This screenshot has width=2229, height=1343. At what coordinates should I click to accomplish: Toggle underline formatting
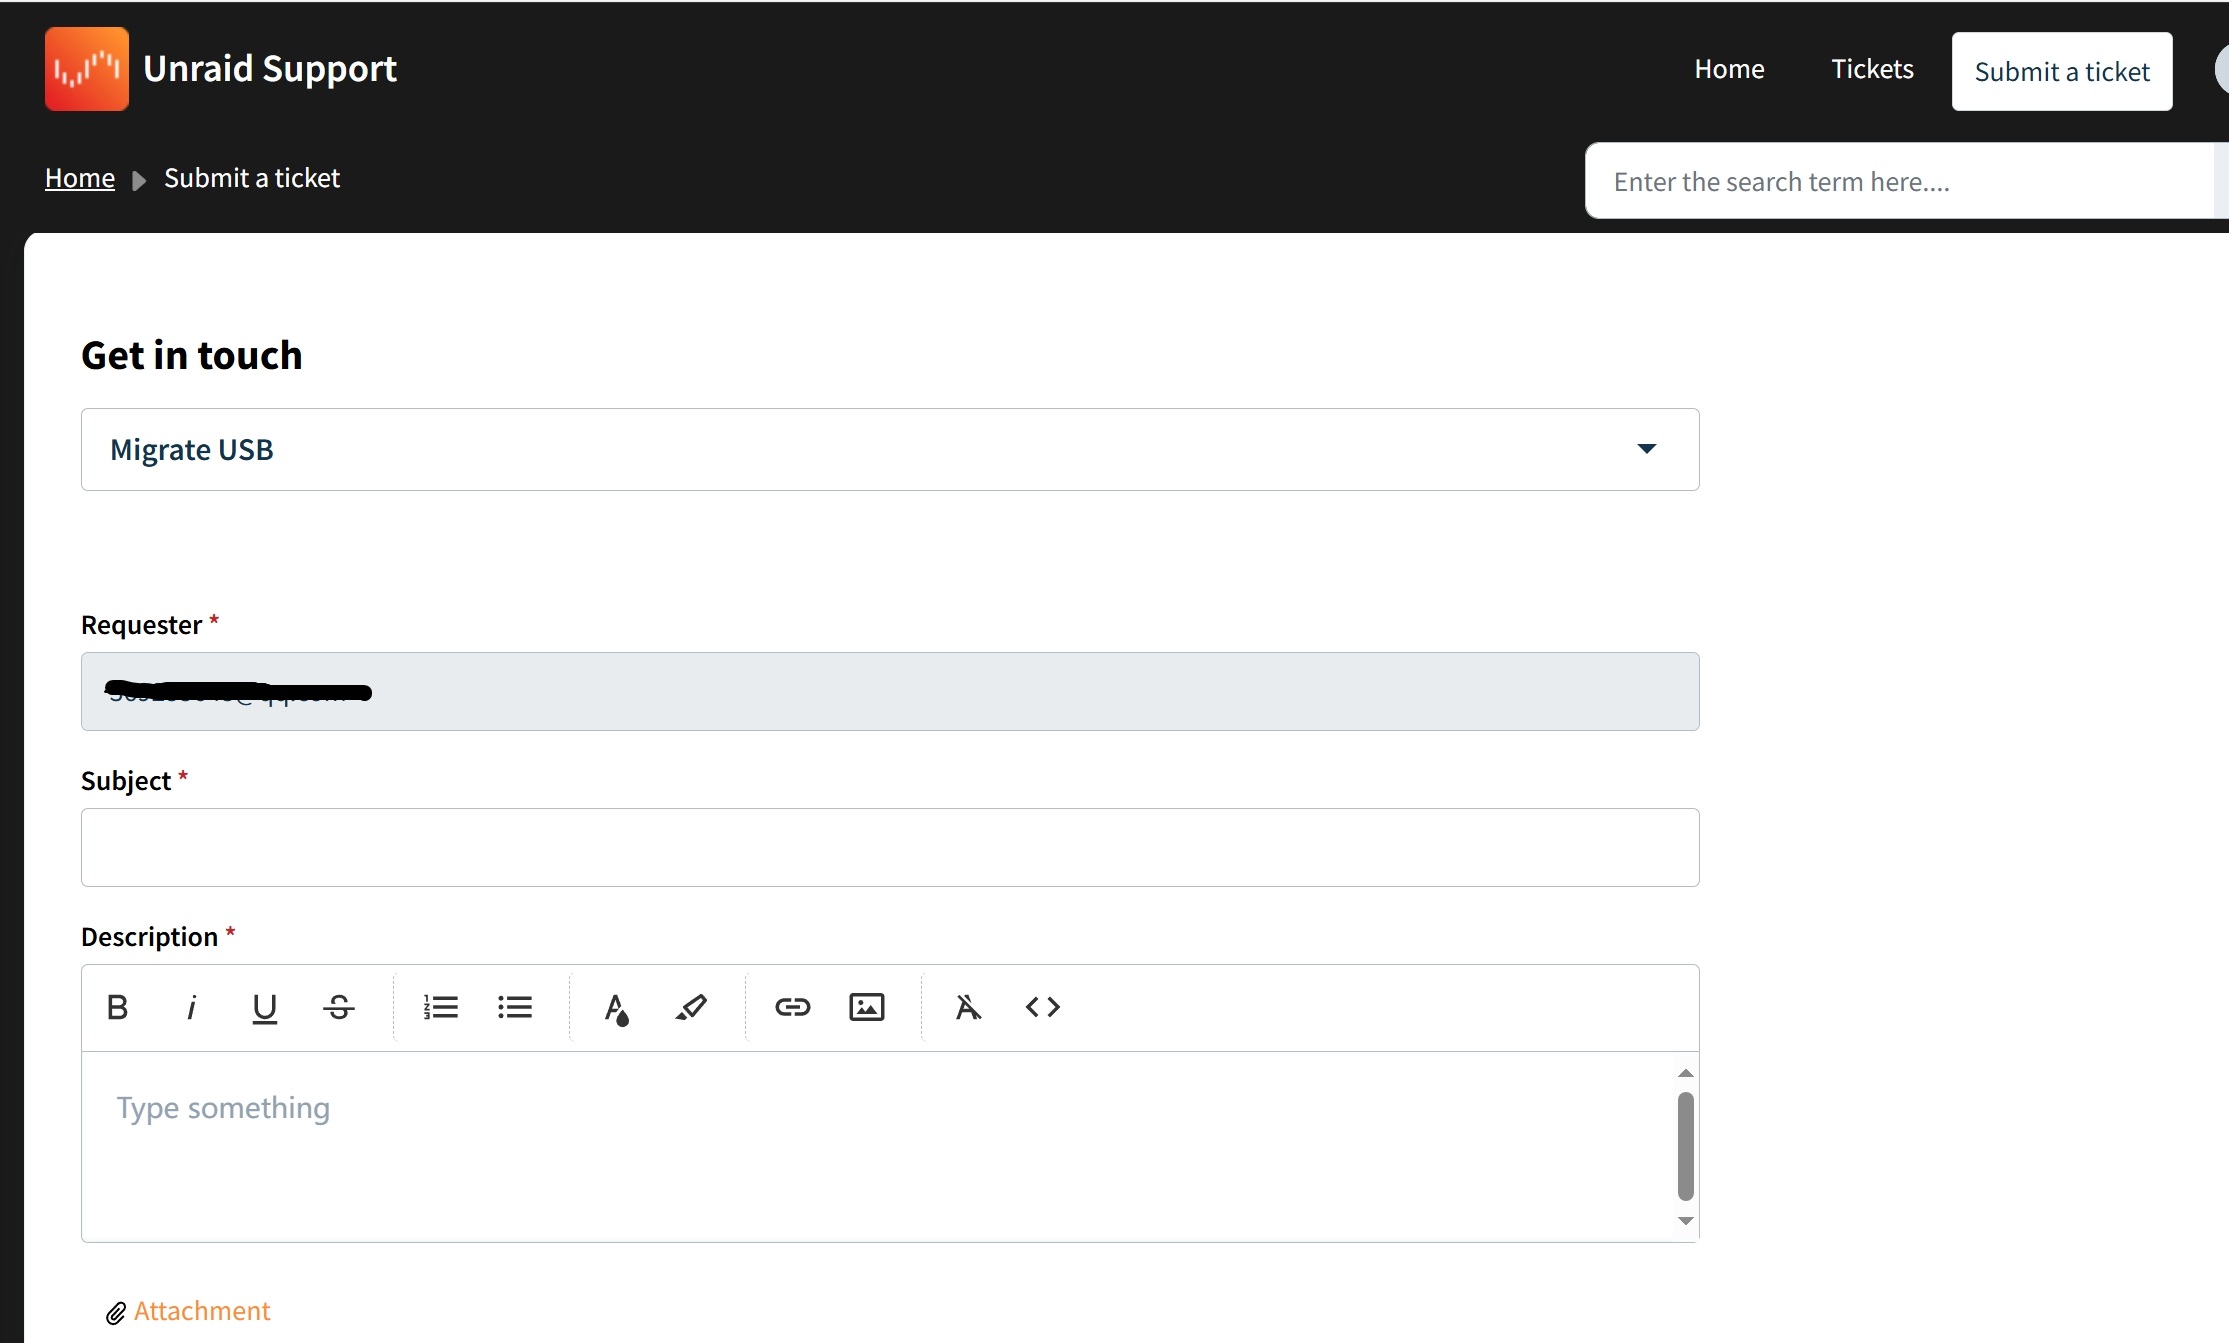(x=265, y=1008)
